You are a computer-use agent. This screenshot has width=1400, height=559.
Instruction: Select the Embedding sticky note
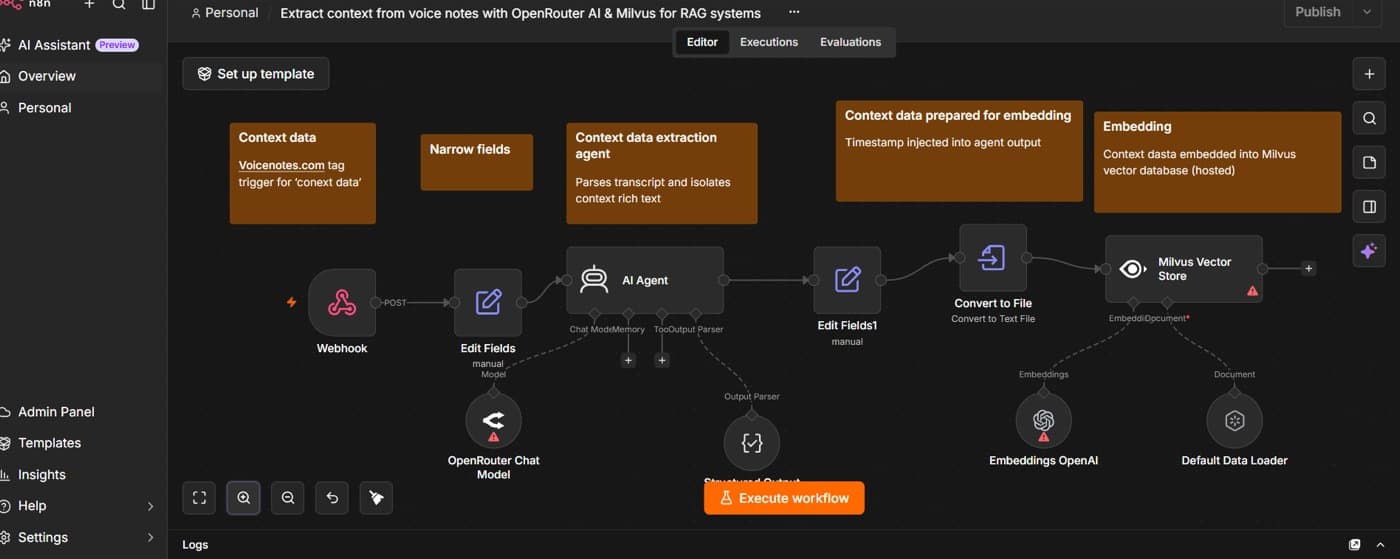(x=1217, y=162)
